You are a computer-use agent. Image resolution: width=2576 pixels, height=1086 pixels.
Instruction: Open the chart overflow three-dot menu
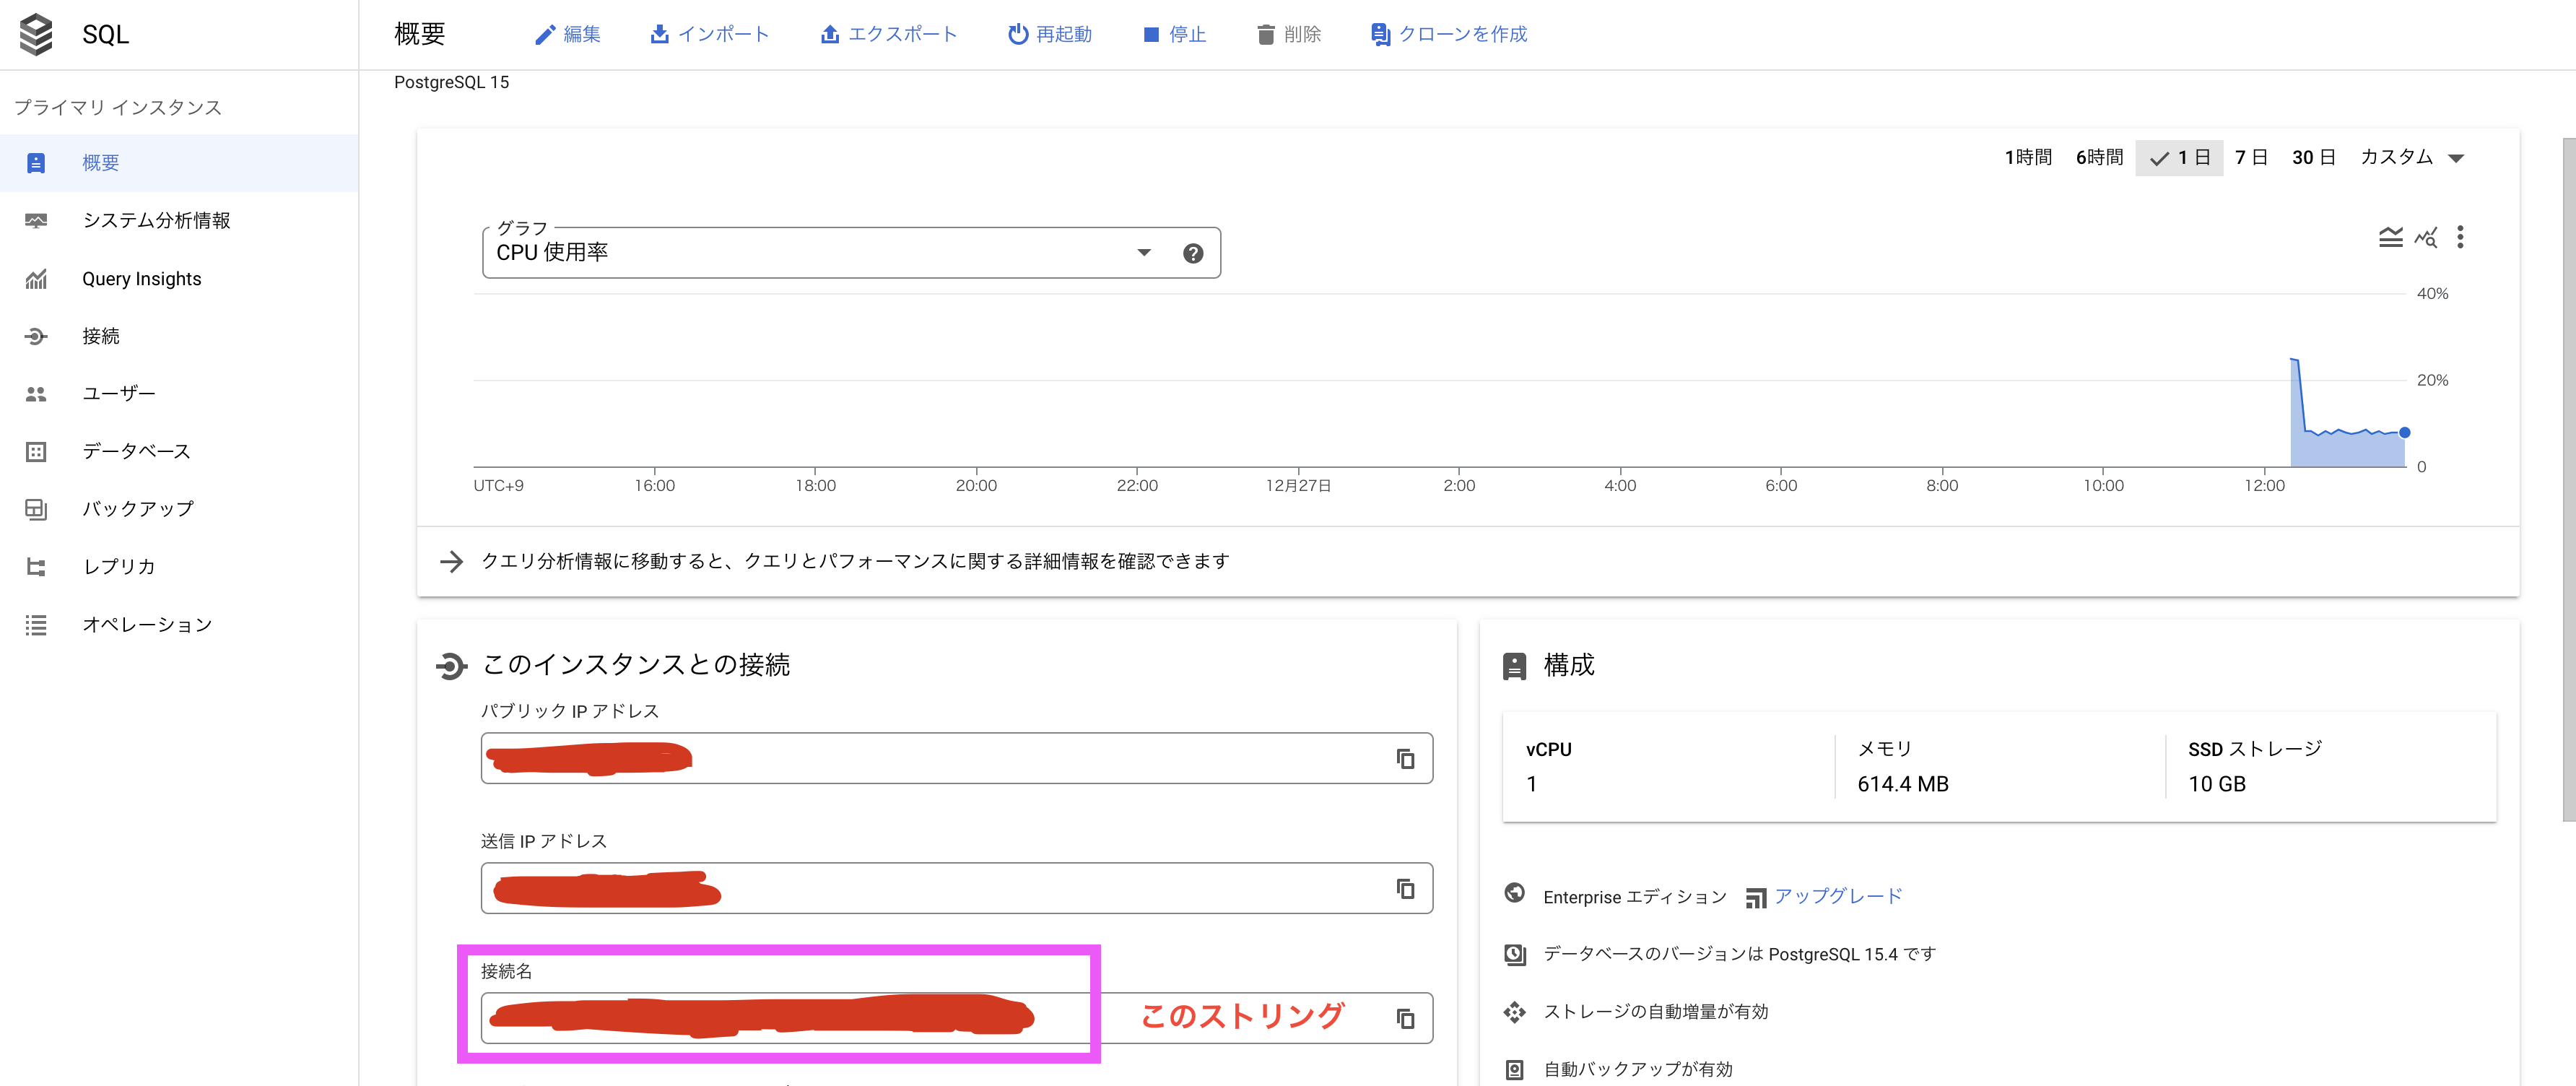pyautogui.click(x=2462, y=237)
